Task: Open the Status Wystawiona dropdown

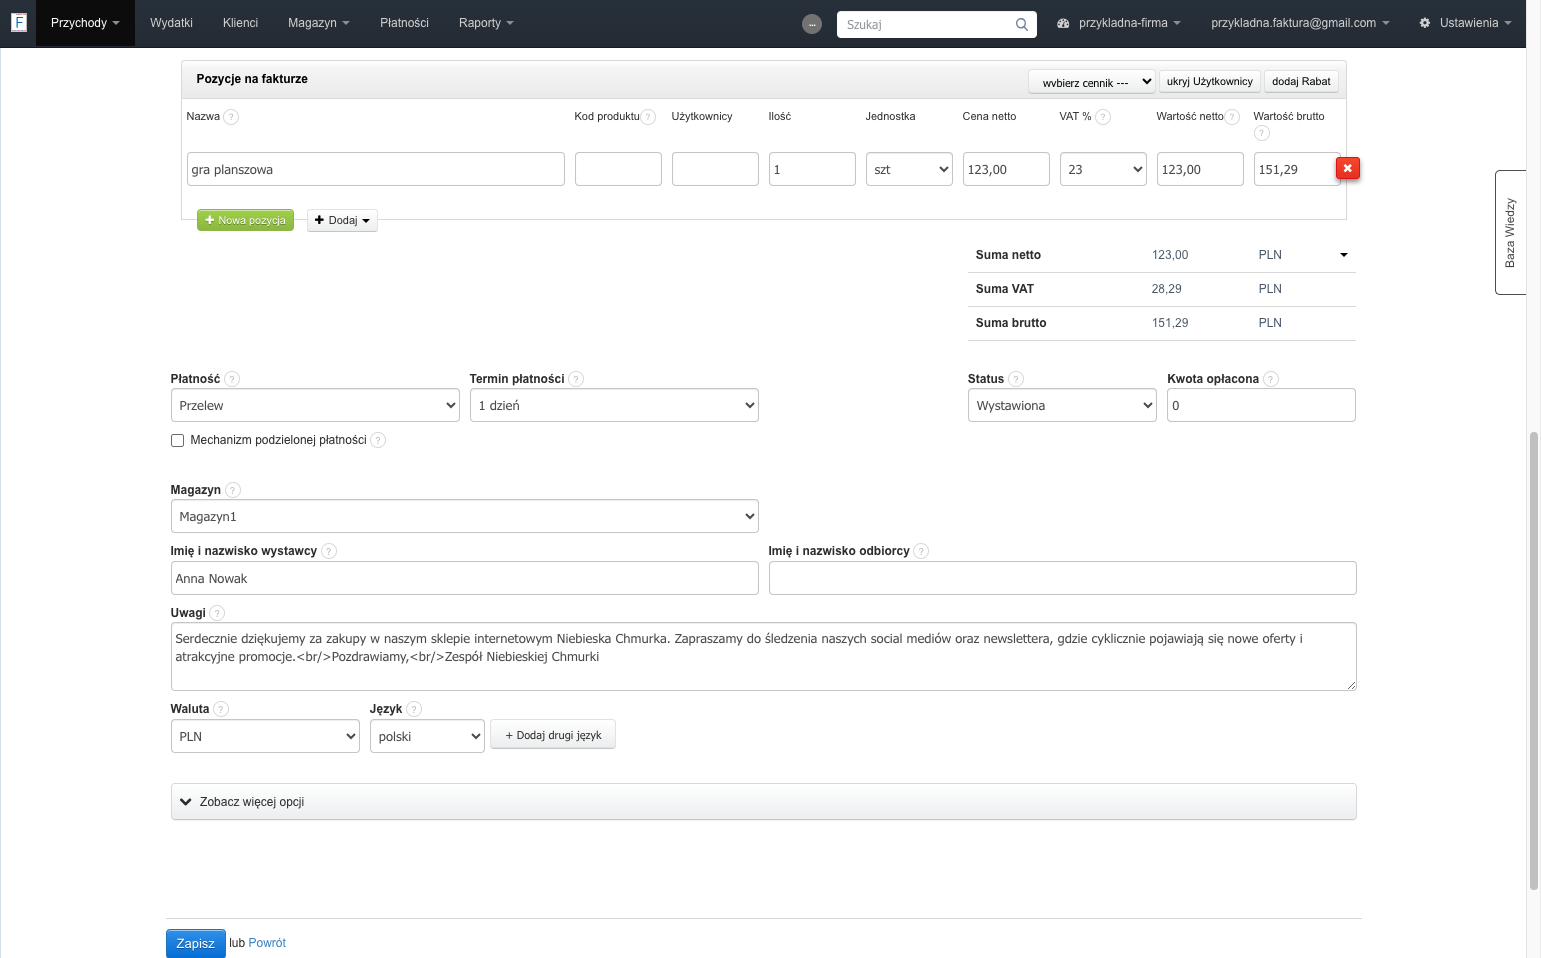Action: pyautogui.click(x=1062, y=405)
